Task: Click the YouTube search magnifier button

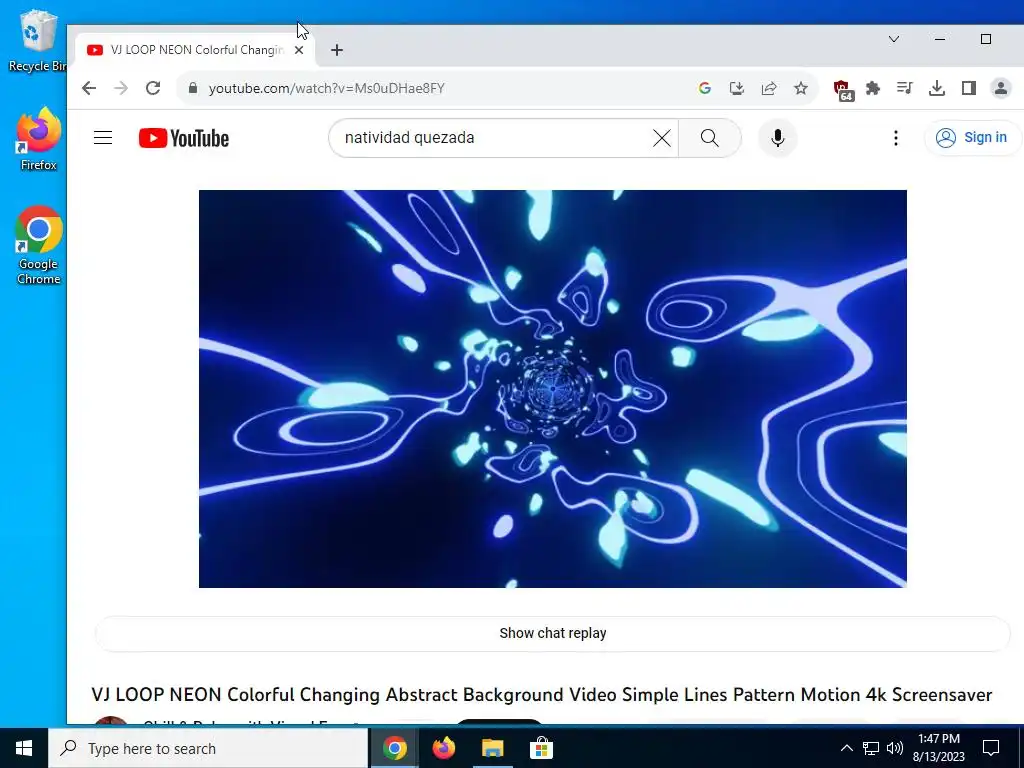Action: pyautogui.click(x=710, y=138)
